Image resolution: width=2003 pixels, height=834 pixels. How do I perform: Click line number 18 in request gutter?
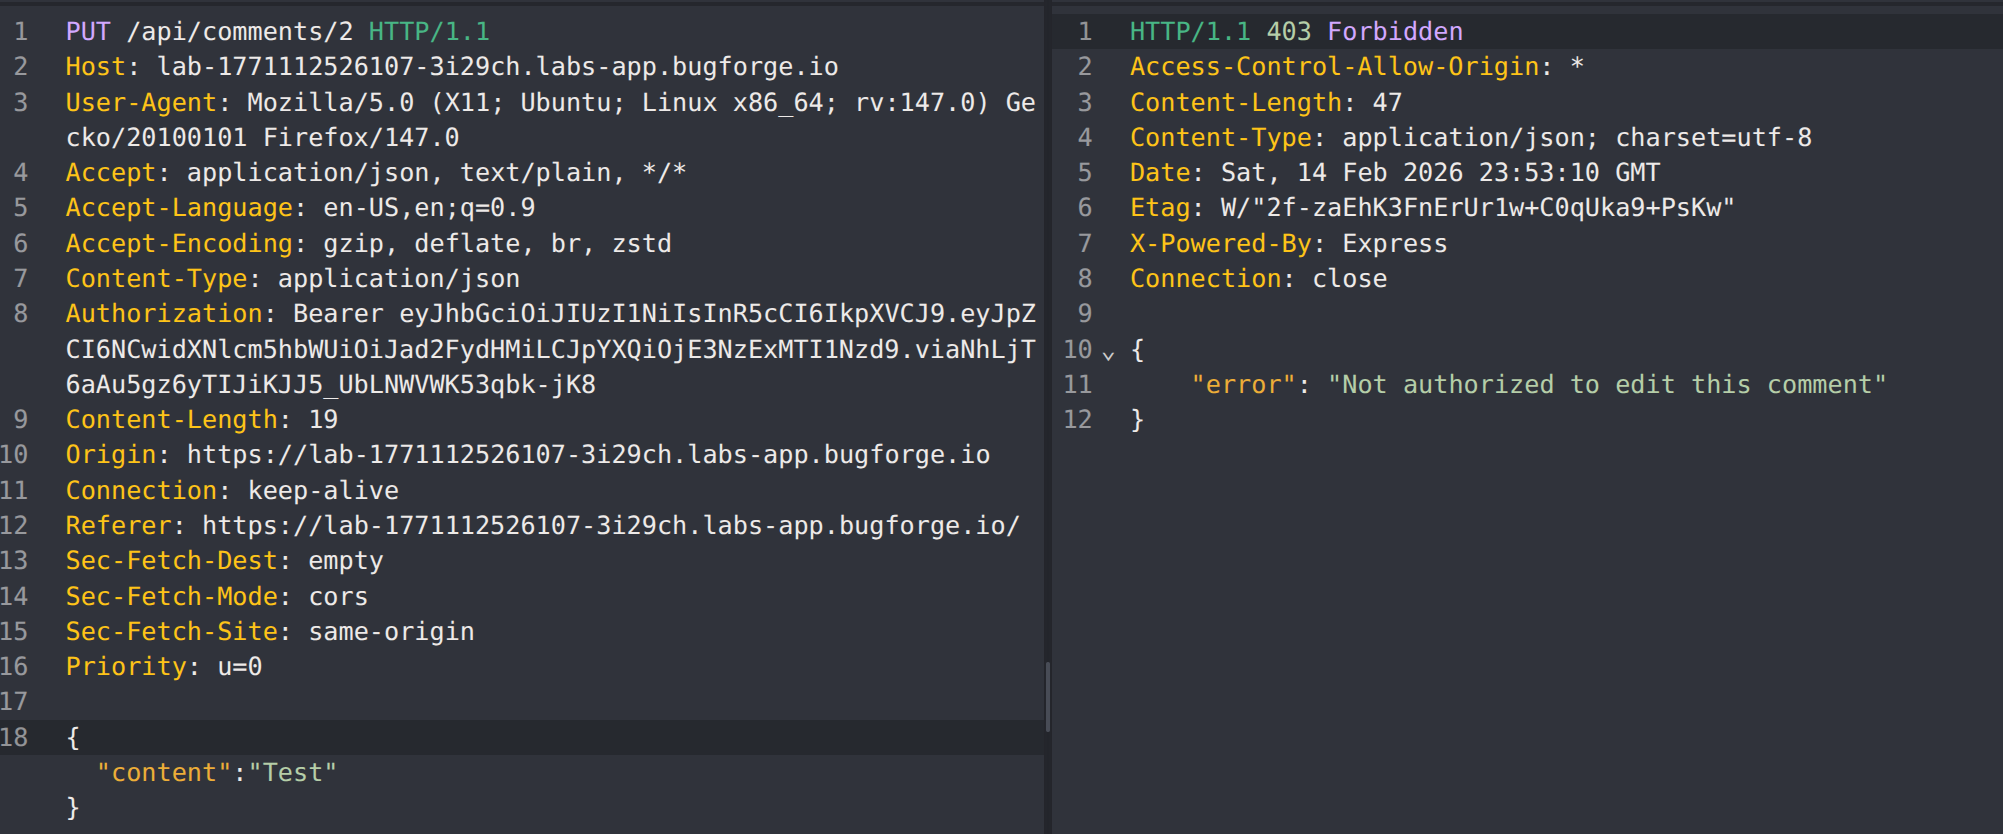click(x=14, y=738)
